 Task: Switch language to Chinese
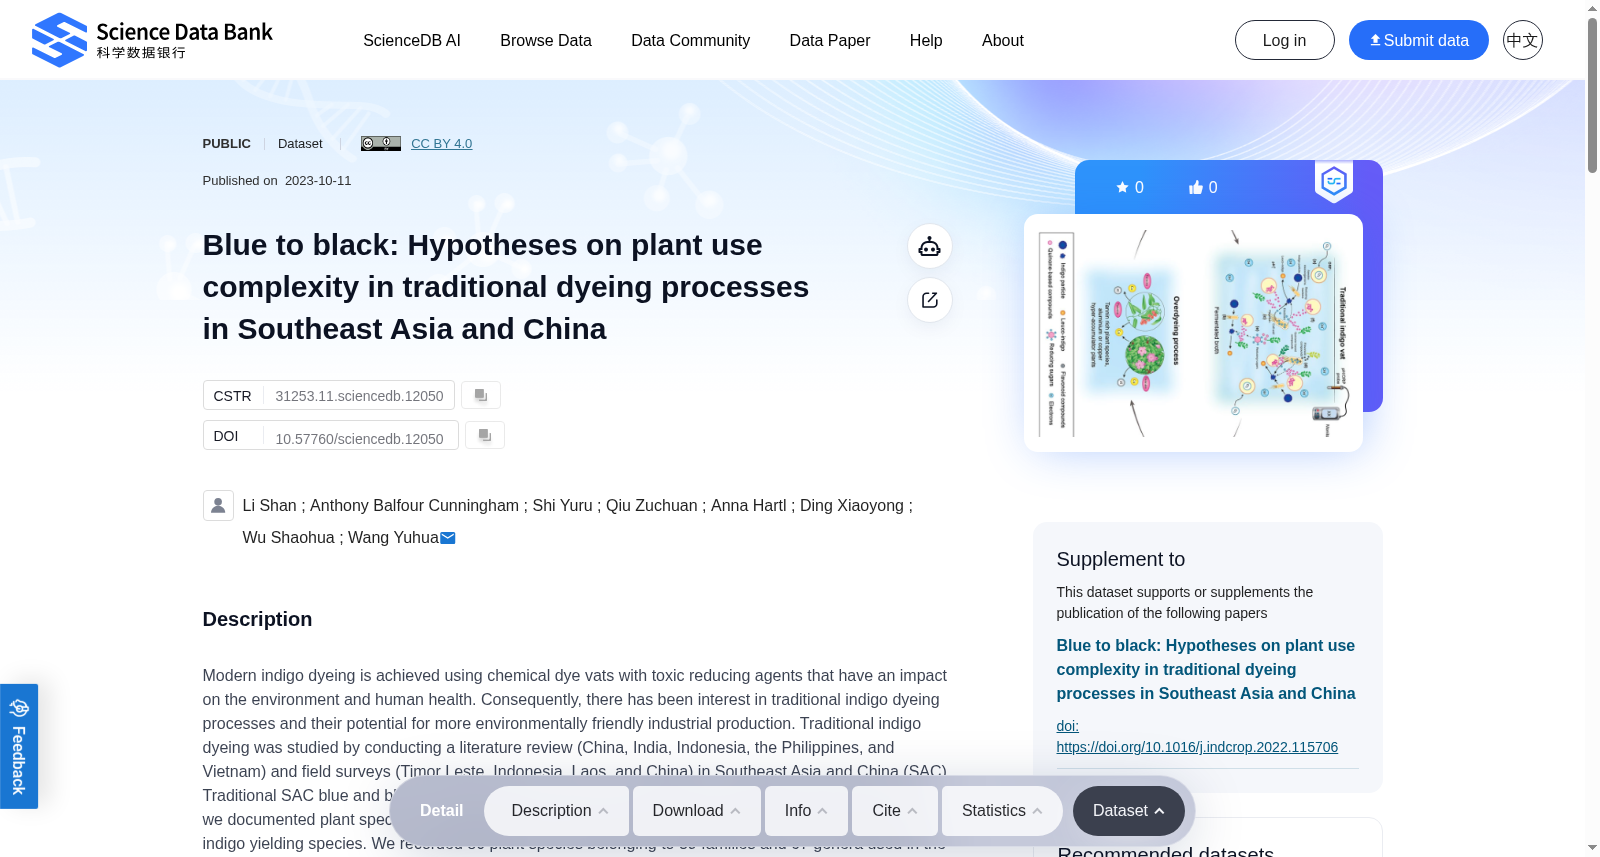click(x=1522, y=40)
